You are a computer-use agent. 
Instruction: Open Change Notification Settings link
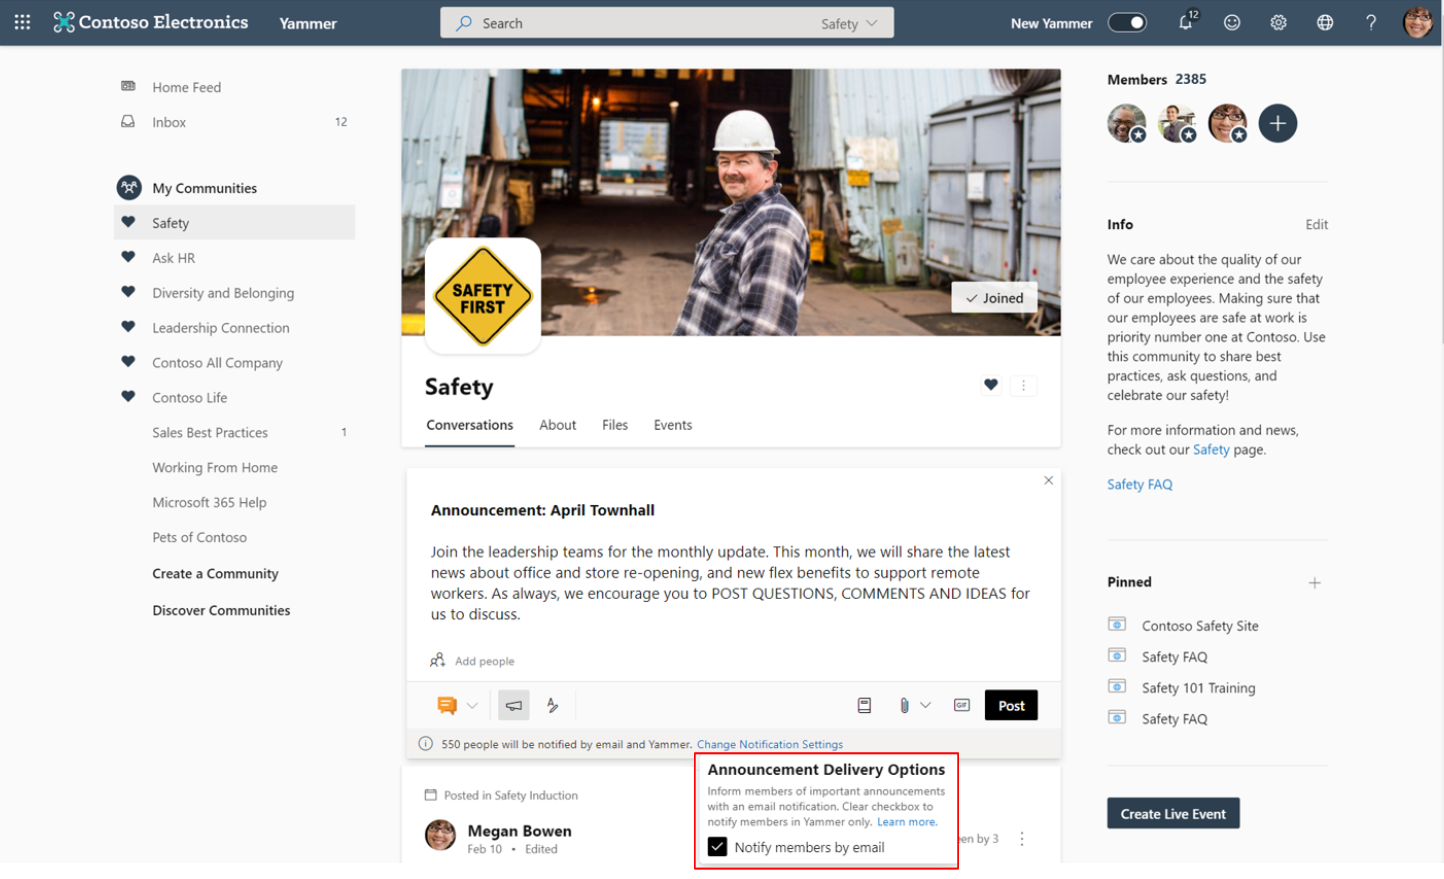click(769, 744)
